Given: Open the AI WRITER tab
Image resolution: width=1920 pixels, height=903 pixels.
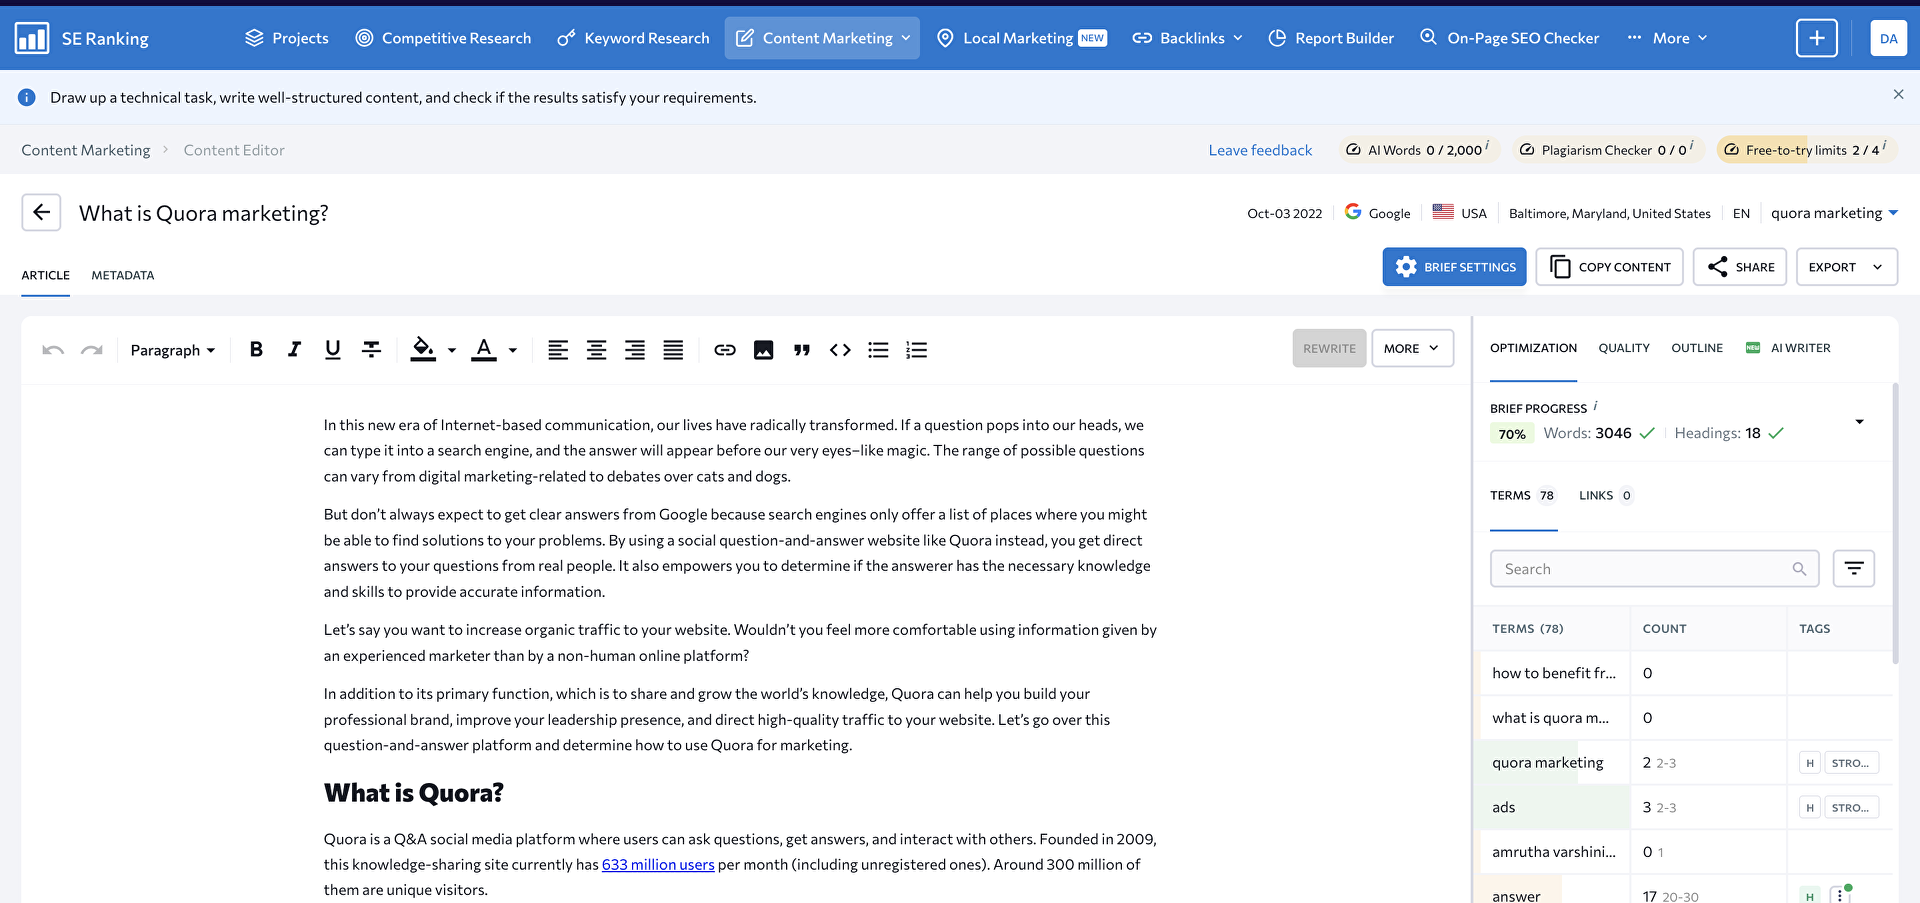Looking at the screenshot, I should 1788,348.
